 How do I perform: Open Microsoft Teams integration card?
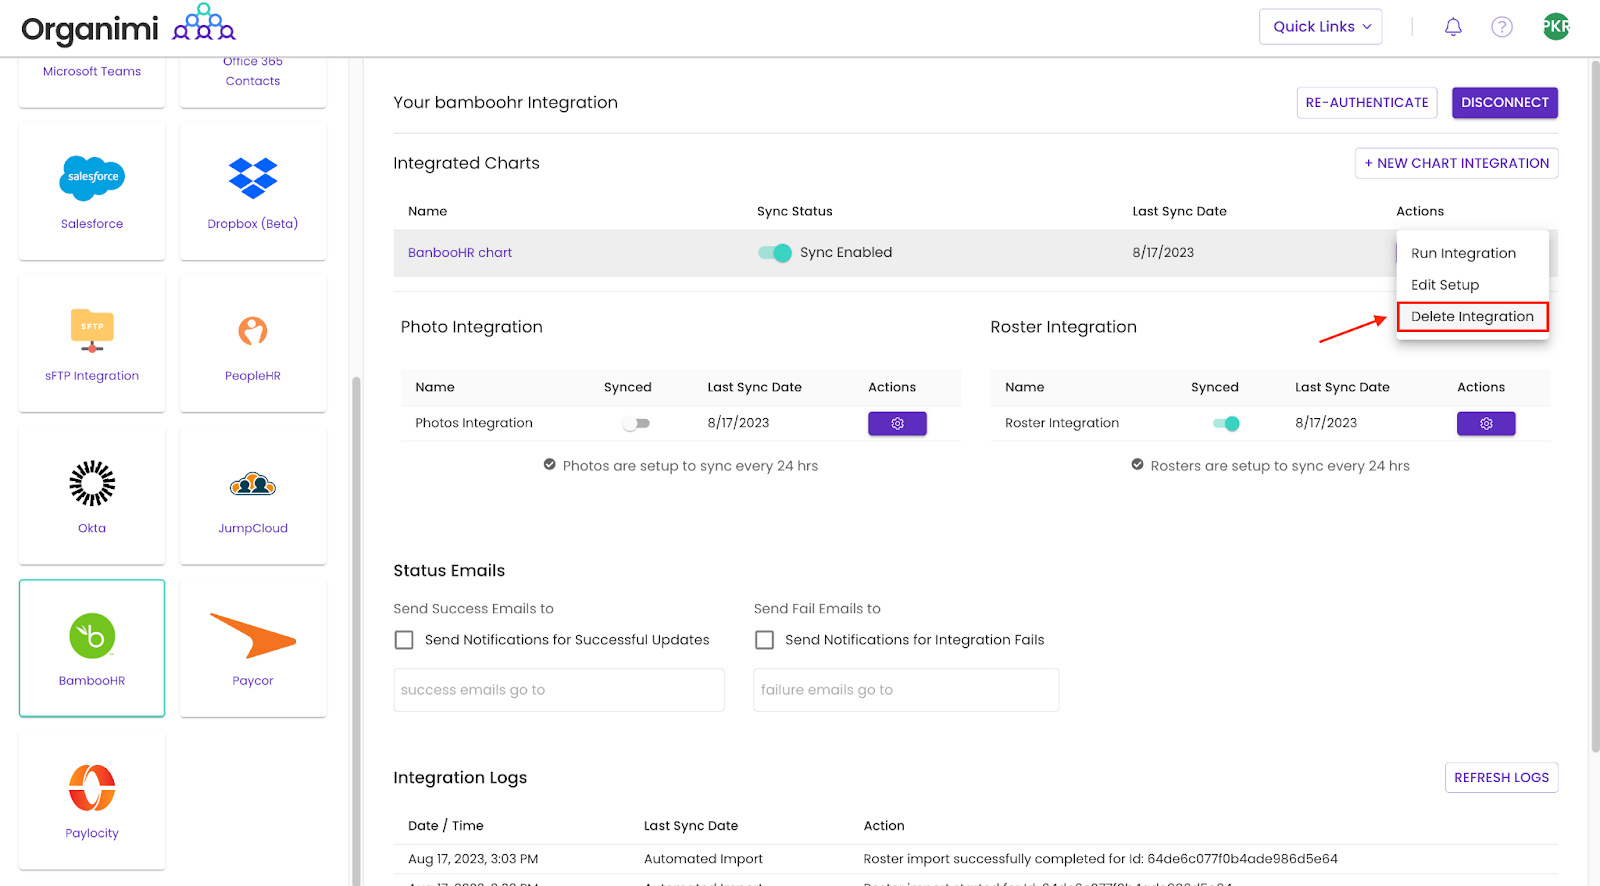point(92,80)
